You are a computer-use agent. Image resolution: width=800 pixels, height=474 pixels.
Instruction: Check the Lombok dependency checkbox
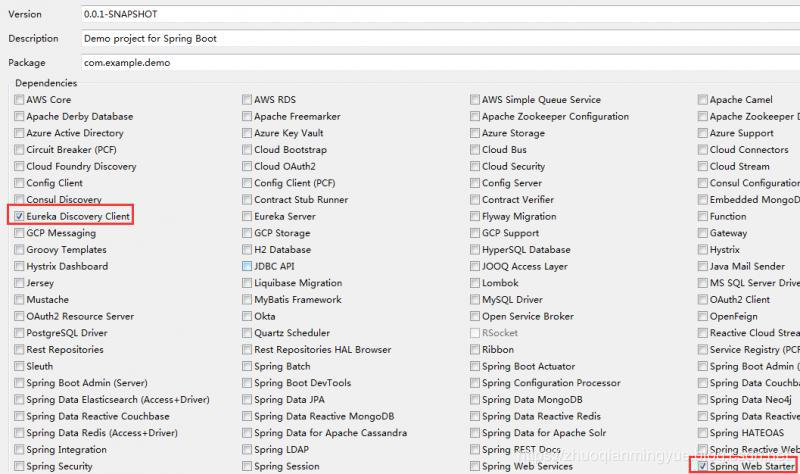[x=475, y=283]
